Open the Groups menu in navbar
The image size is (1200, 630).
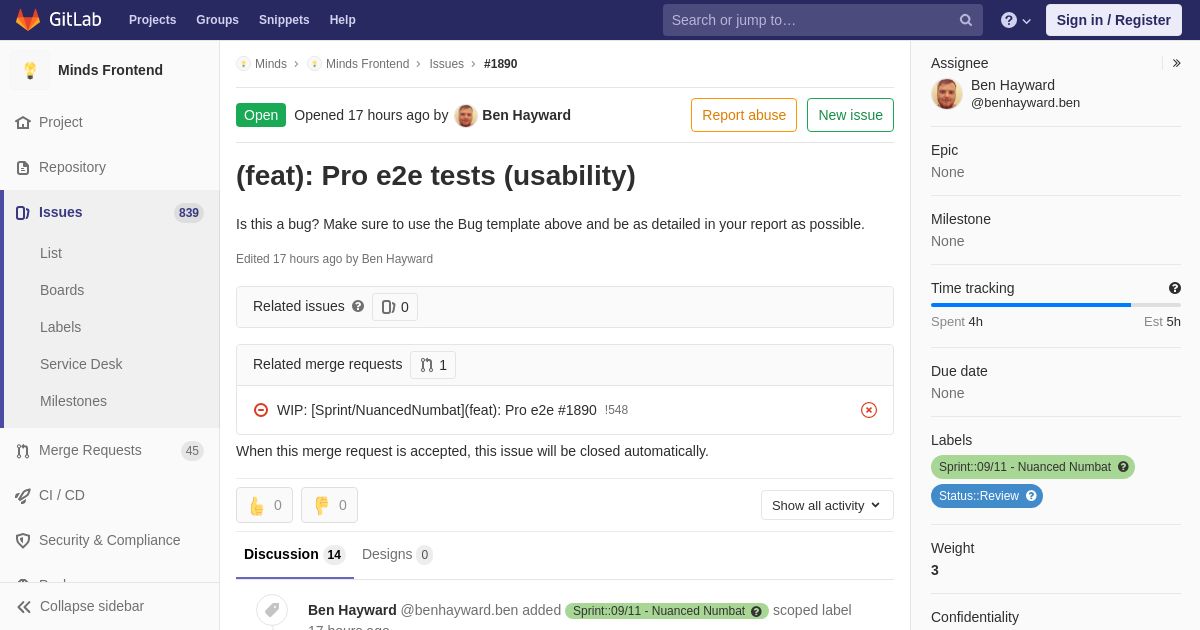(217, 20)
